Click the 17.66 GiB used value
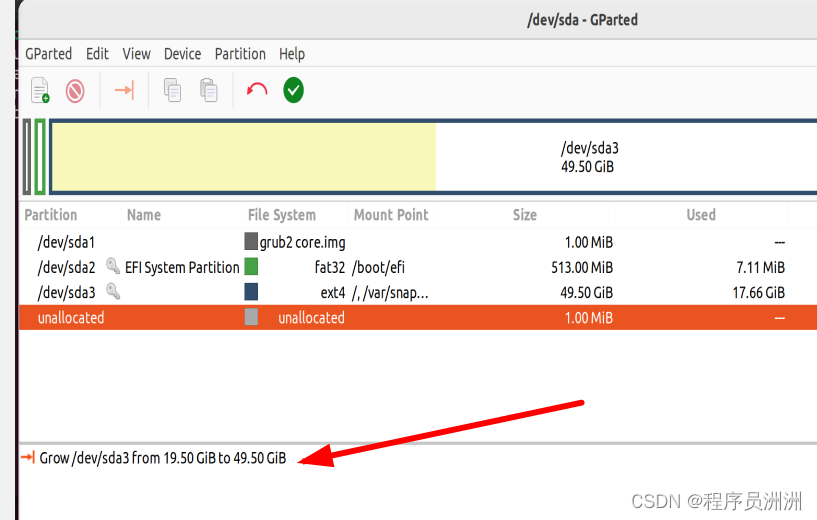Viewport: 817px width, 520px height. [758, 292]
